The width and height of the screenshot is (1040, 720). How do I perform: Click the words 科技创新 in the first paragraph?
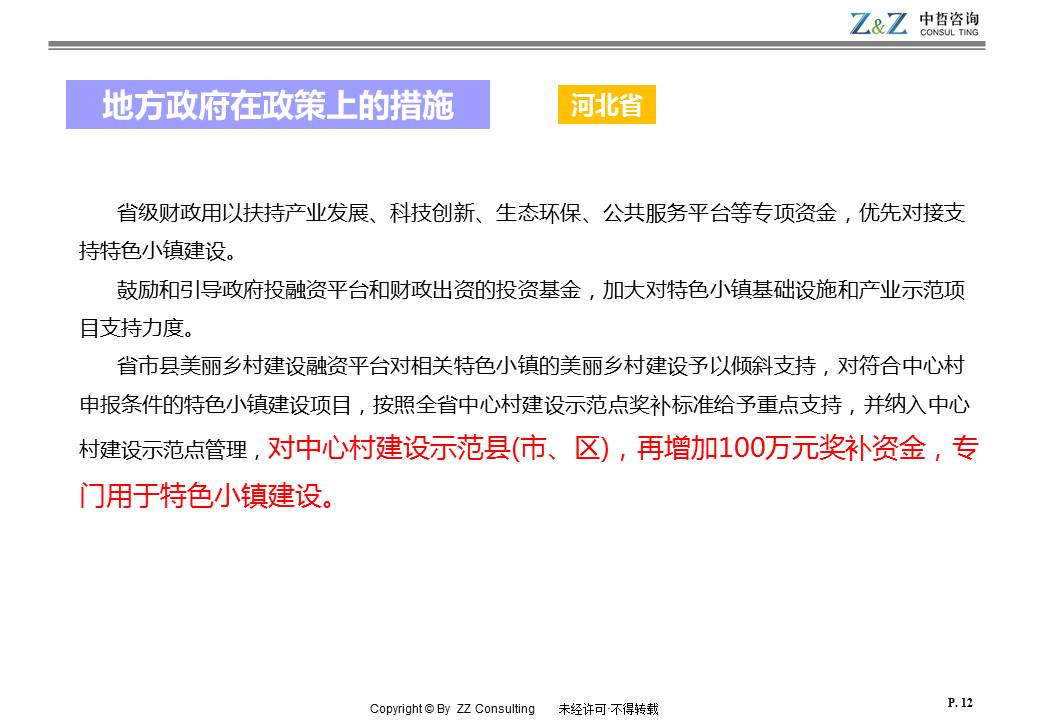tap(424, 213)
